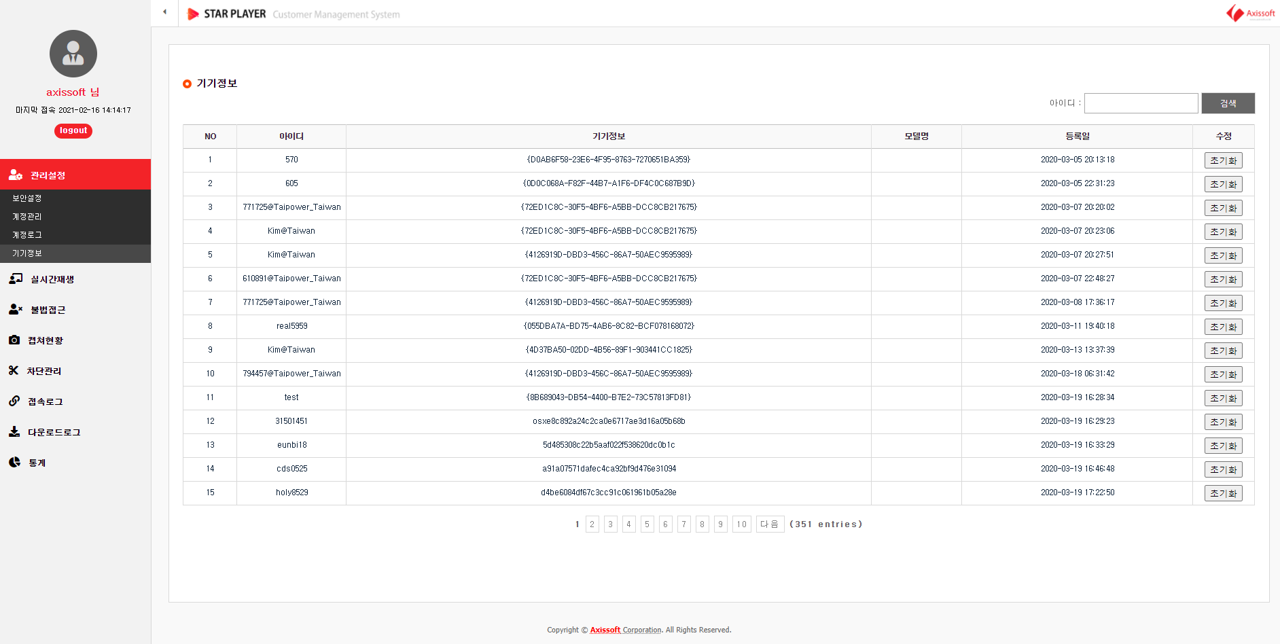Focus the 아이디 search input field
The height and width of the screenshot is (644, 1280).
[1140, 103]
